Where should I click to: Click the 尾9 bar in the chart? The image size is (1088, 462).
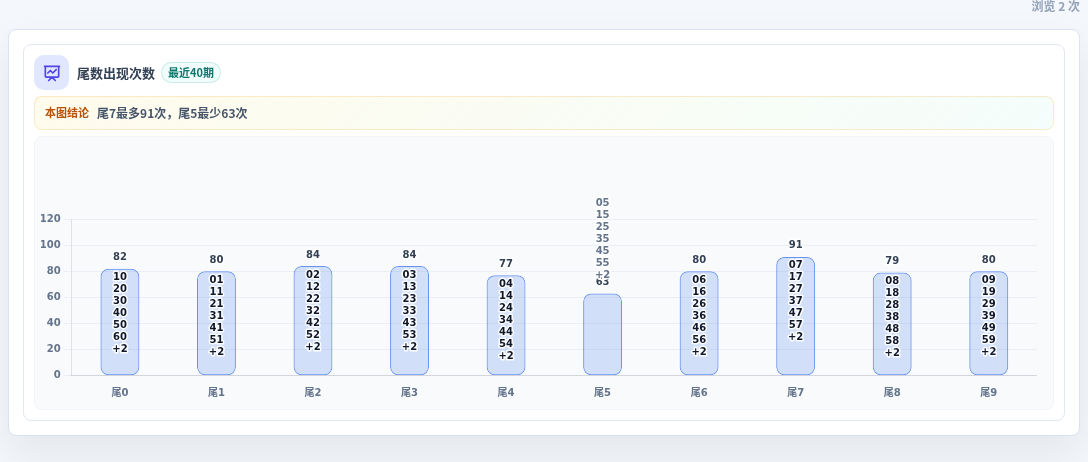pyautogui.click(x=988, y=323)
